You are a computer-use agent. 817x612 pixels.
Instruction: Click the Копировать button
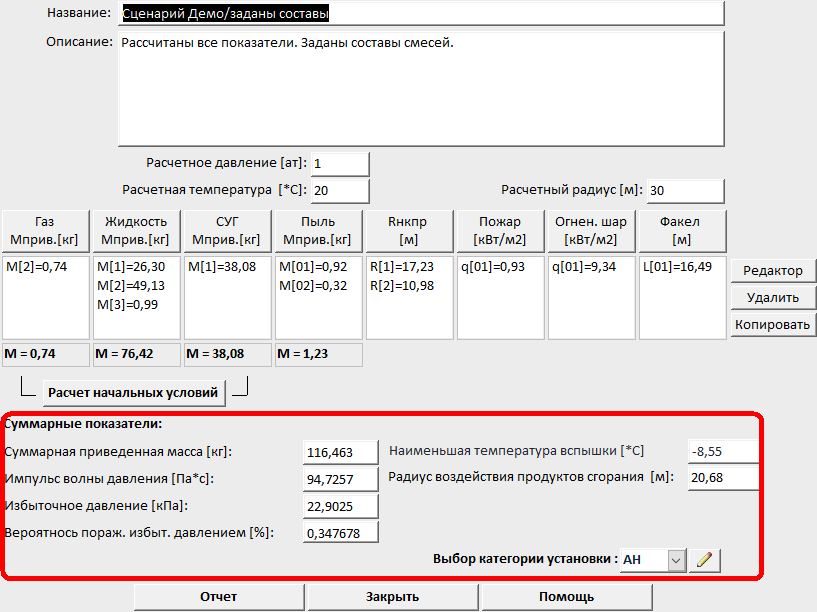773,325
